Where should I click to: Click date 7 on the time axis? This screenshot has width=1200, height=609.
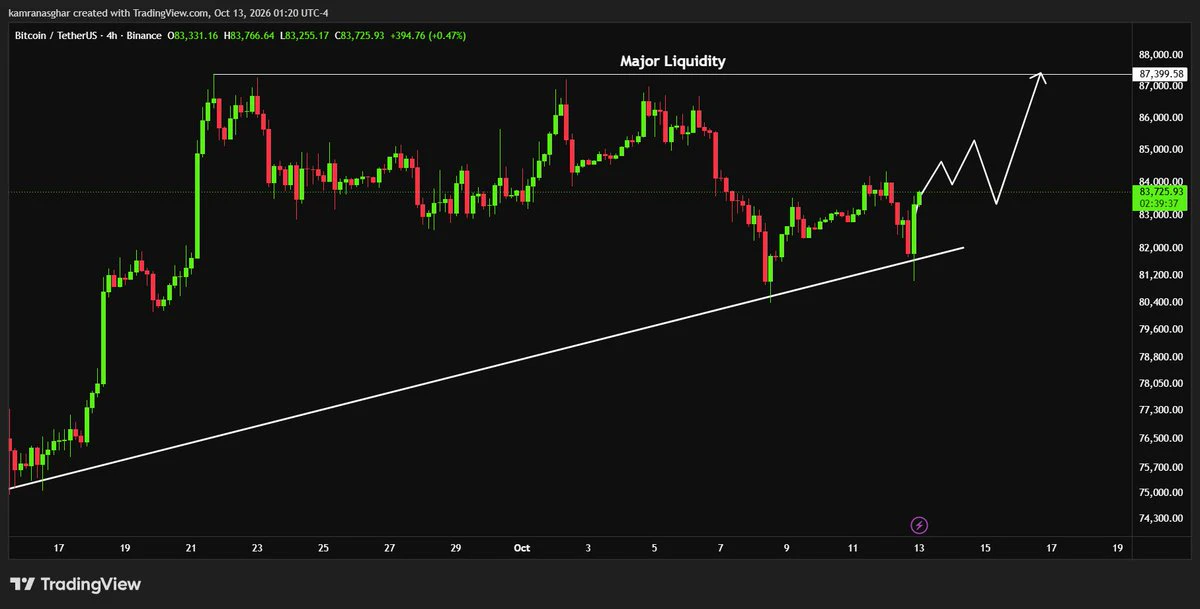tap(720, 547)
